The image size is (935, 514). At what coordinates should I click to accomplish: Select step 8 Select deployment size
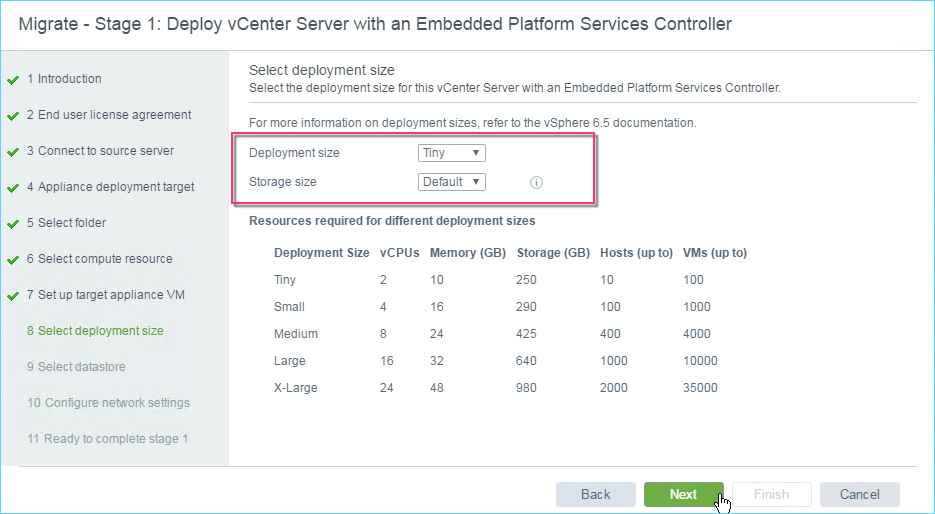coord(95,331)
